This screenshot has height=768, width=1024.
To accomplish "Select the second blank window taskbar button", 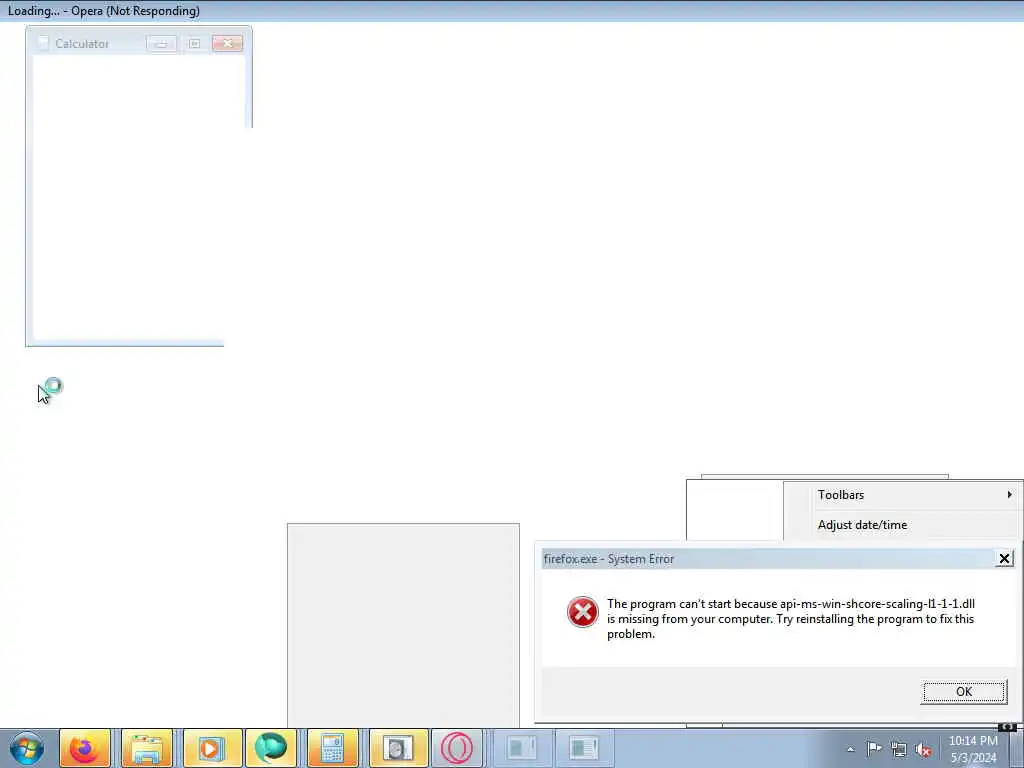I will (583, 748).
